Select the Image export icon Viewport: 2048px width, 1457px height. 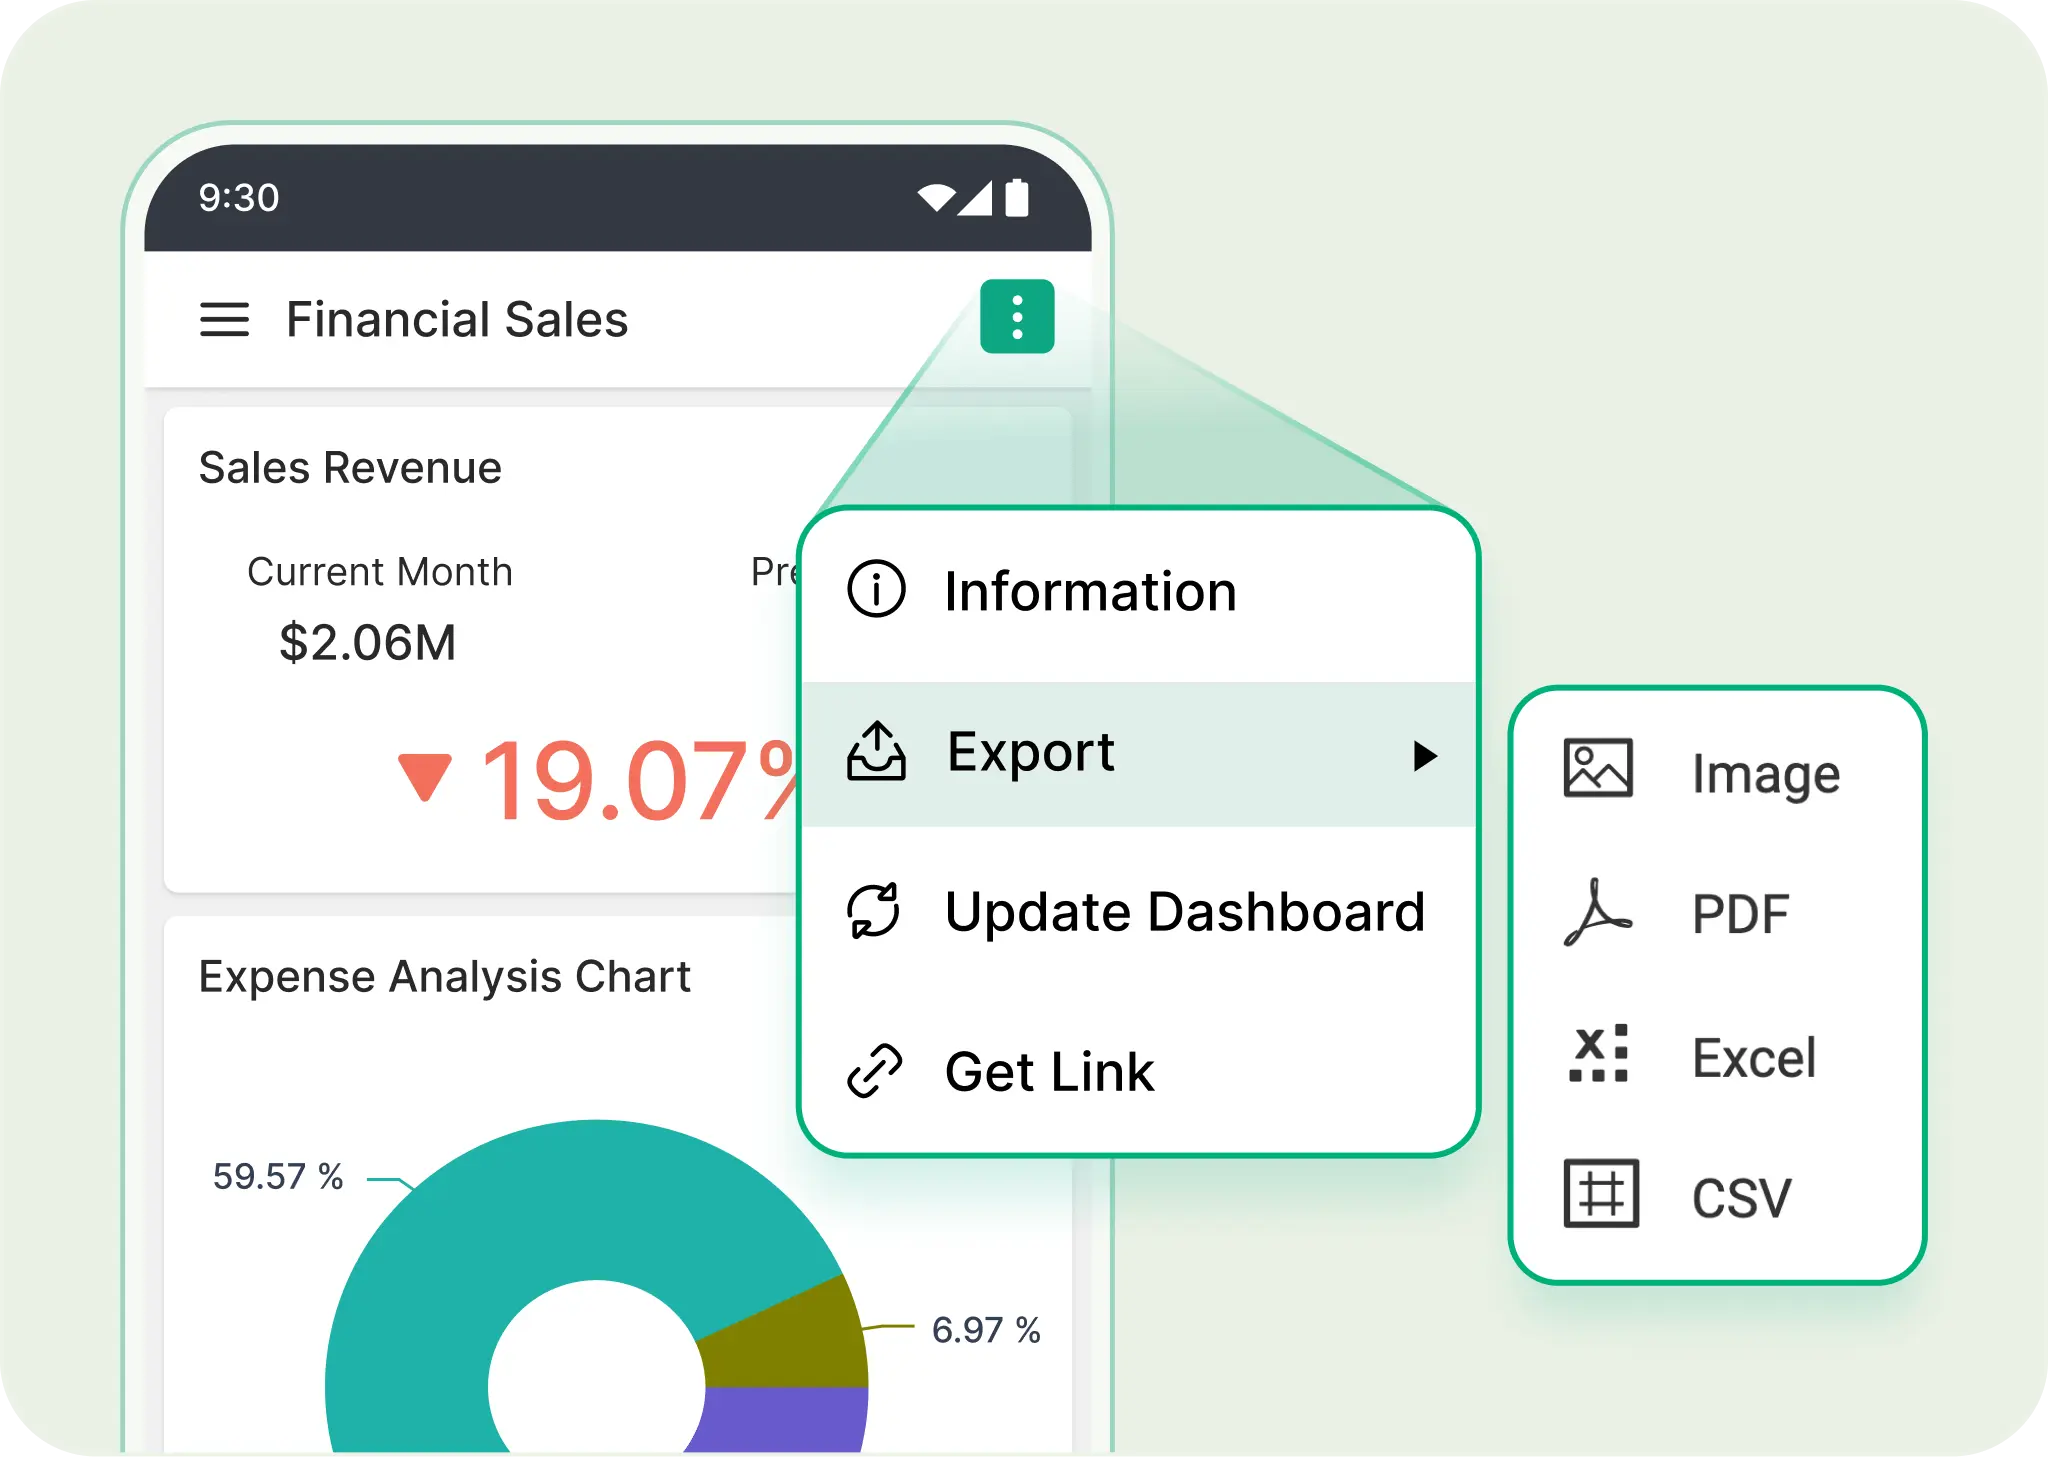1597,770
